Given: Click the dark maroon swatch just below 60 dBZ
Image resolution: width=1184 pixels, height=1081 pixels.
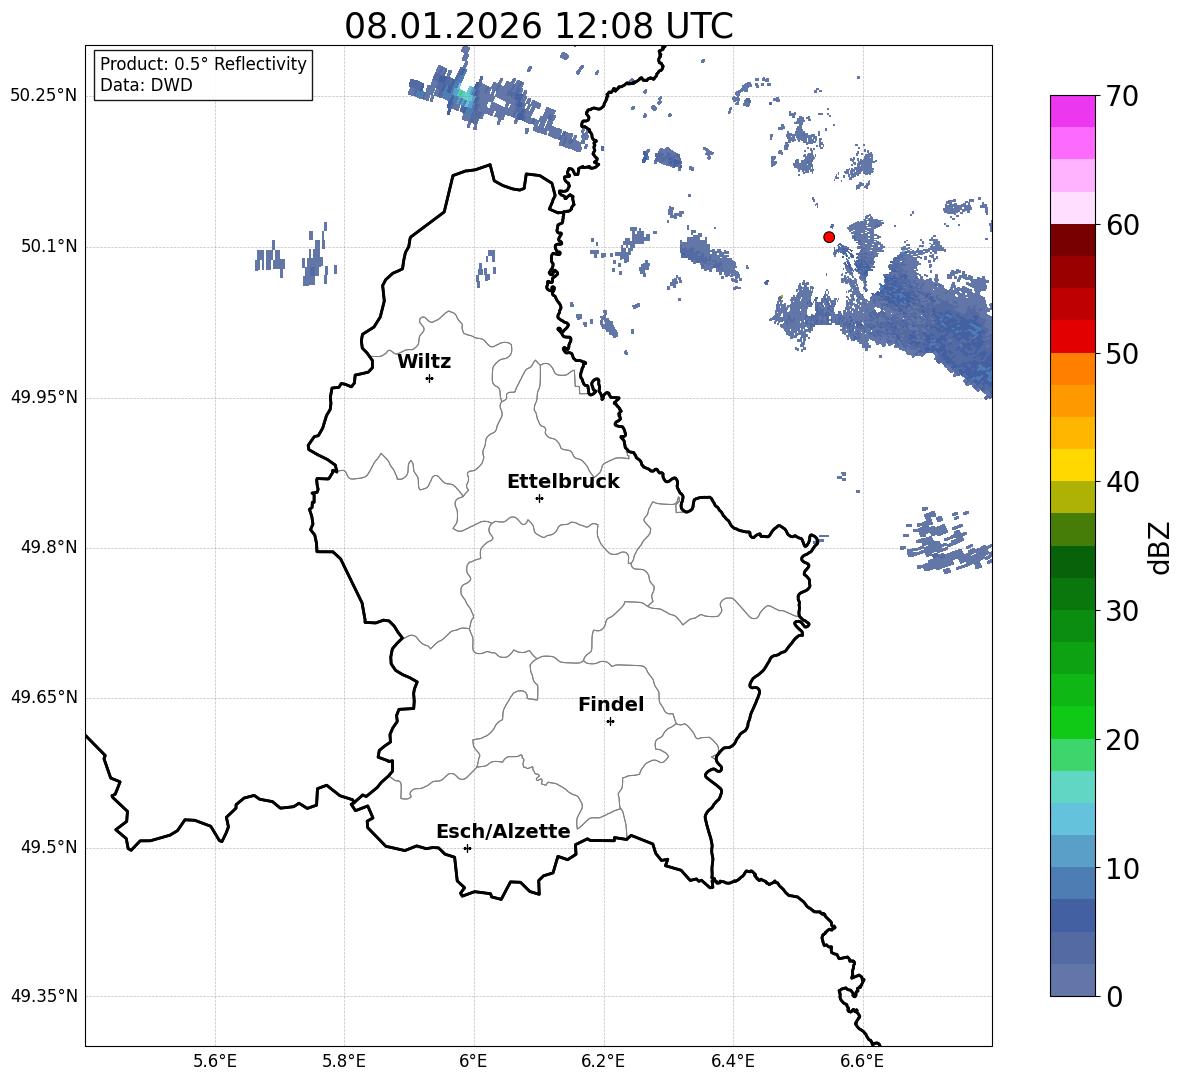Looking at the screenshot, I should pos(1073,240).
